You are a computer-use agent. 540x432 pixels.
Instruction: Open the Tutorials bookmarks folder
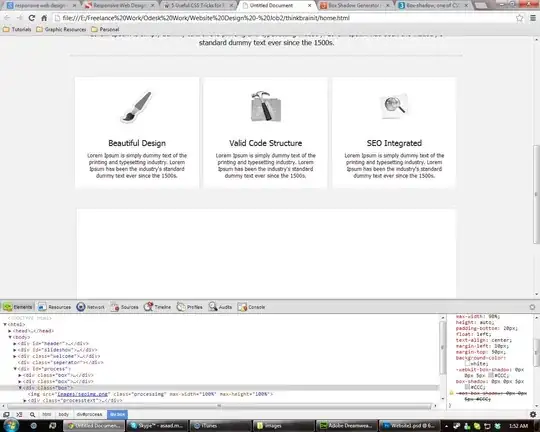coord(17,29)
